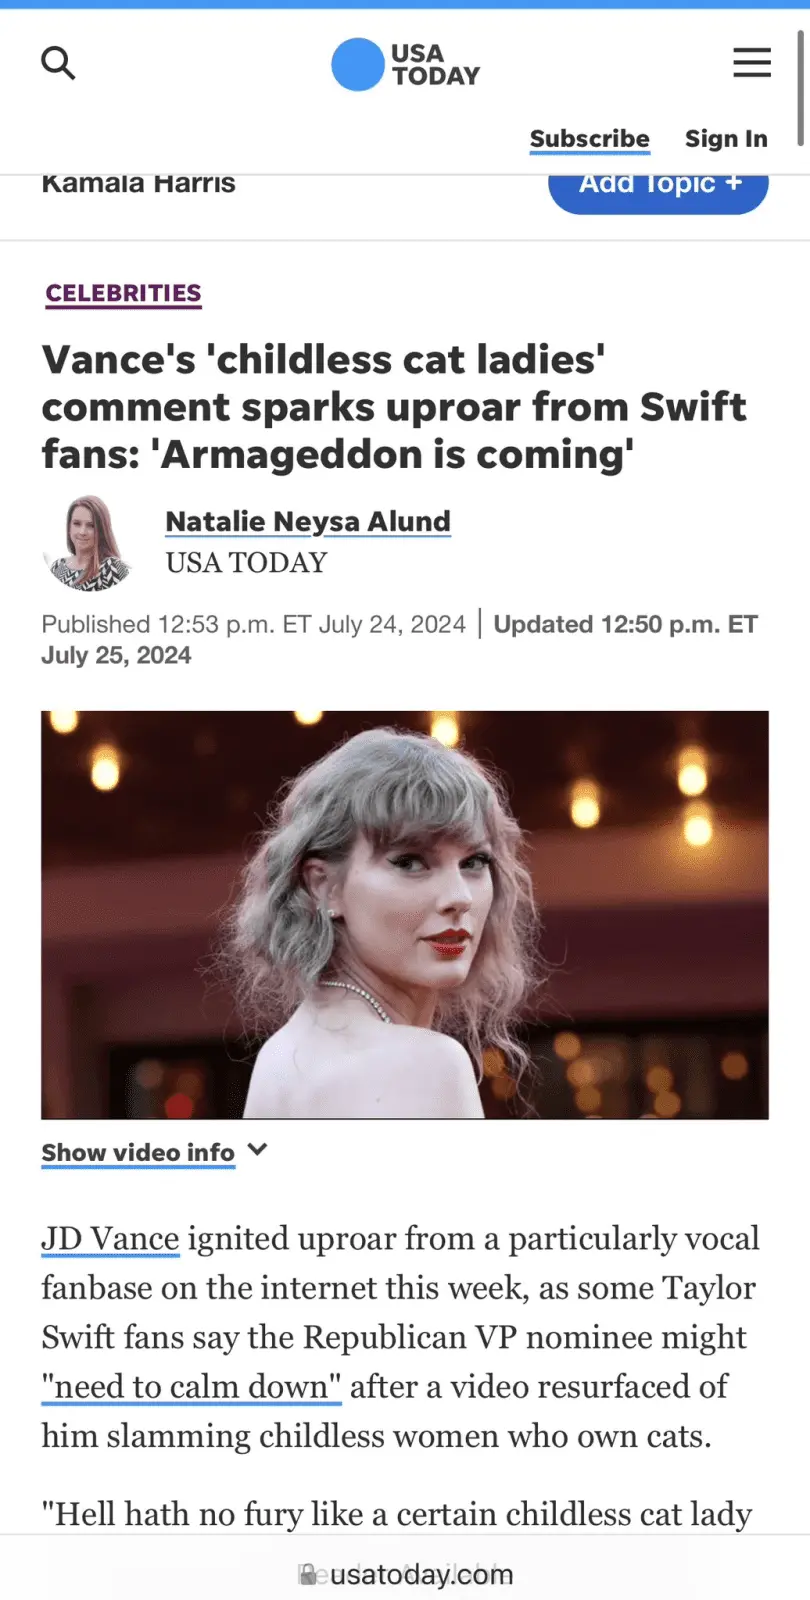Screen dimensions: 810x1600
Task: Open the CELEBRITIES section link
Action: point(123,294)
